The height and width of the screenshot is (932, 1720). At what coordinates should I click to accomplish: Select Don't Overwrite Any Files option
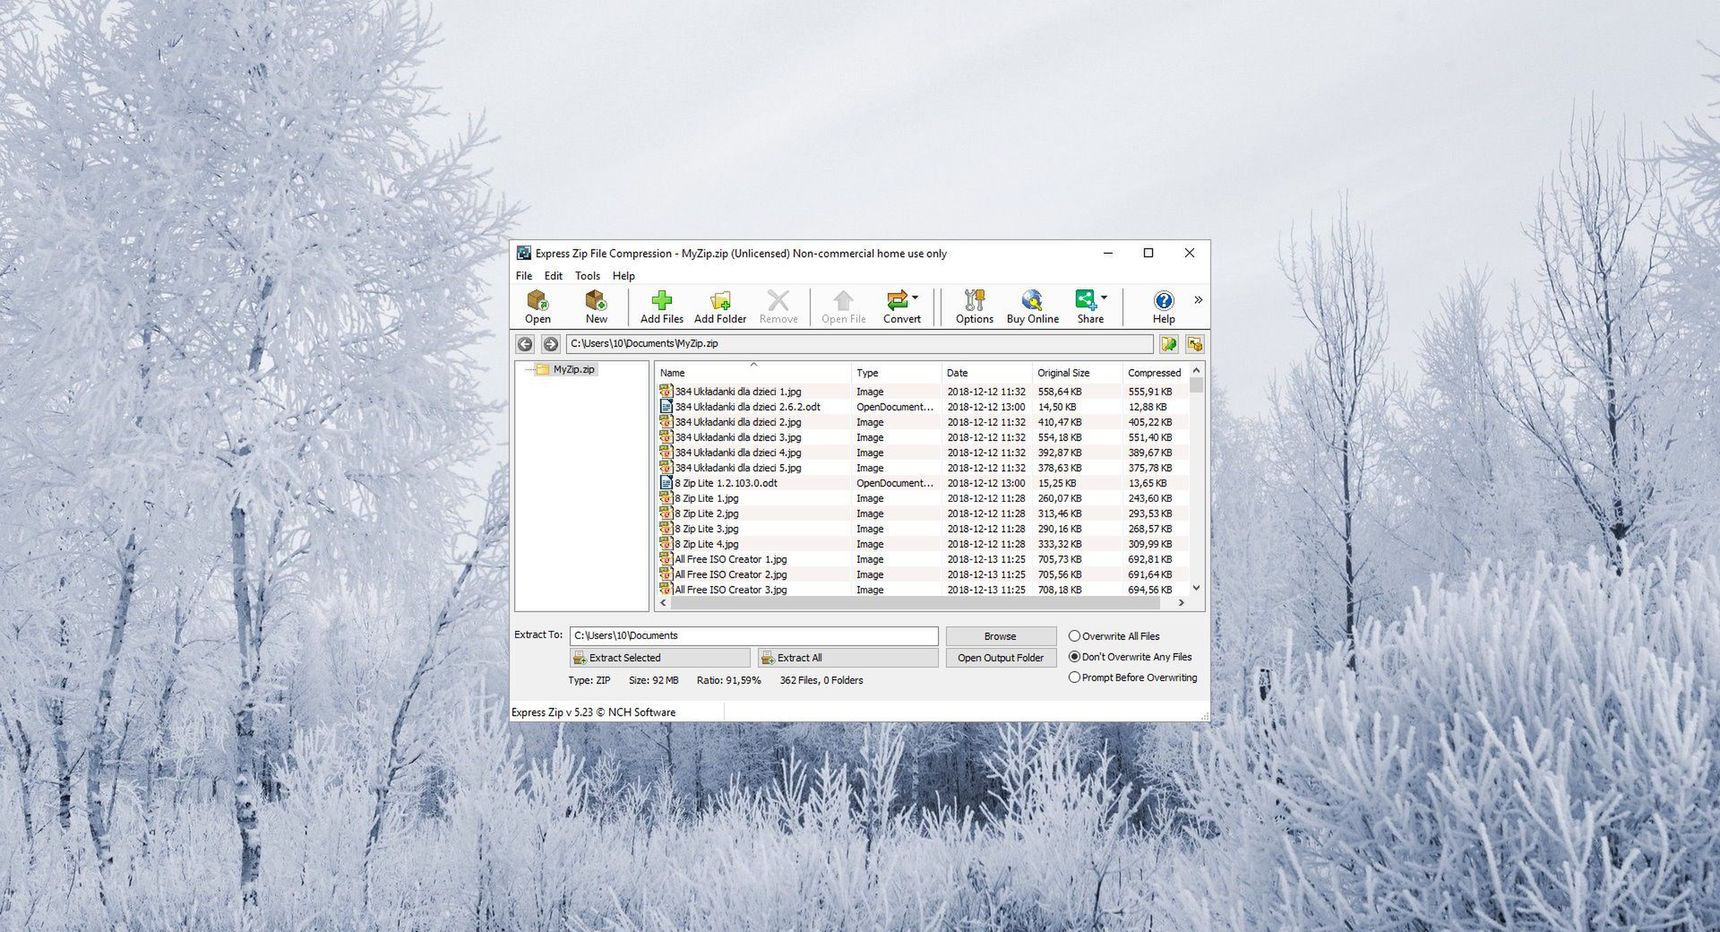(x=1074, y=657)
